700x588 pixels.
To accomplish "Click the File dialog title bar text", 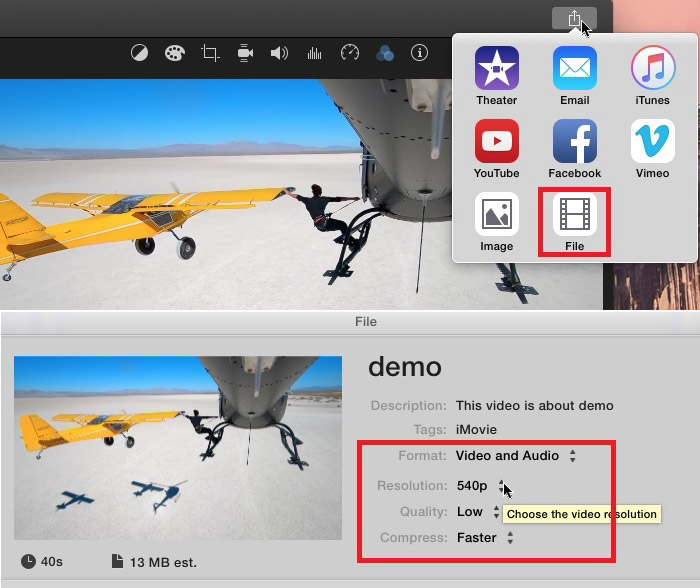I will click(x=366, y=321).
